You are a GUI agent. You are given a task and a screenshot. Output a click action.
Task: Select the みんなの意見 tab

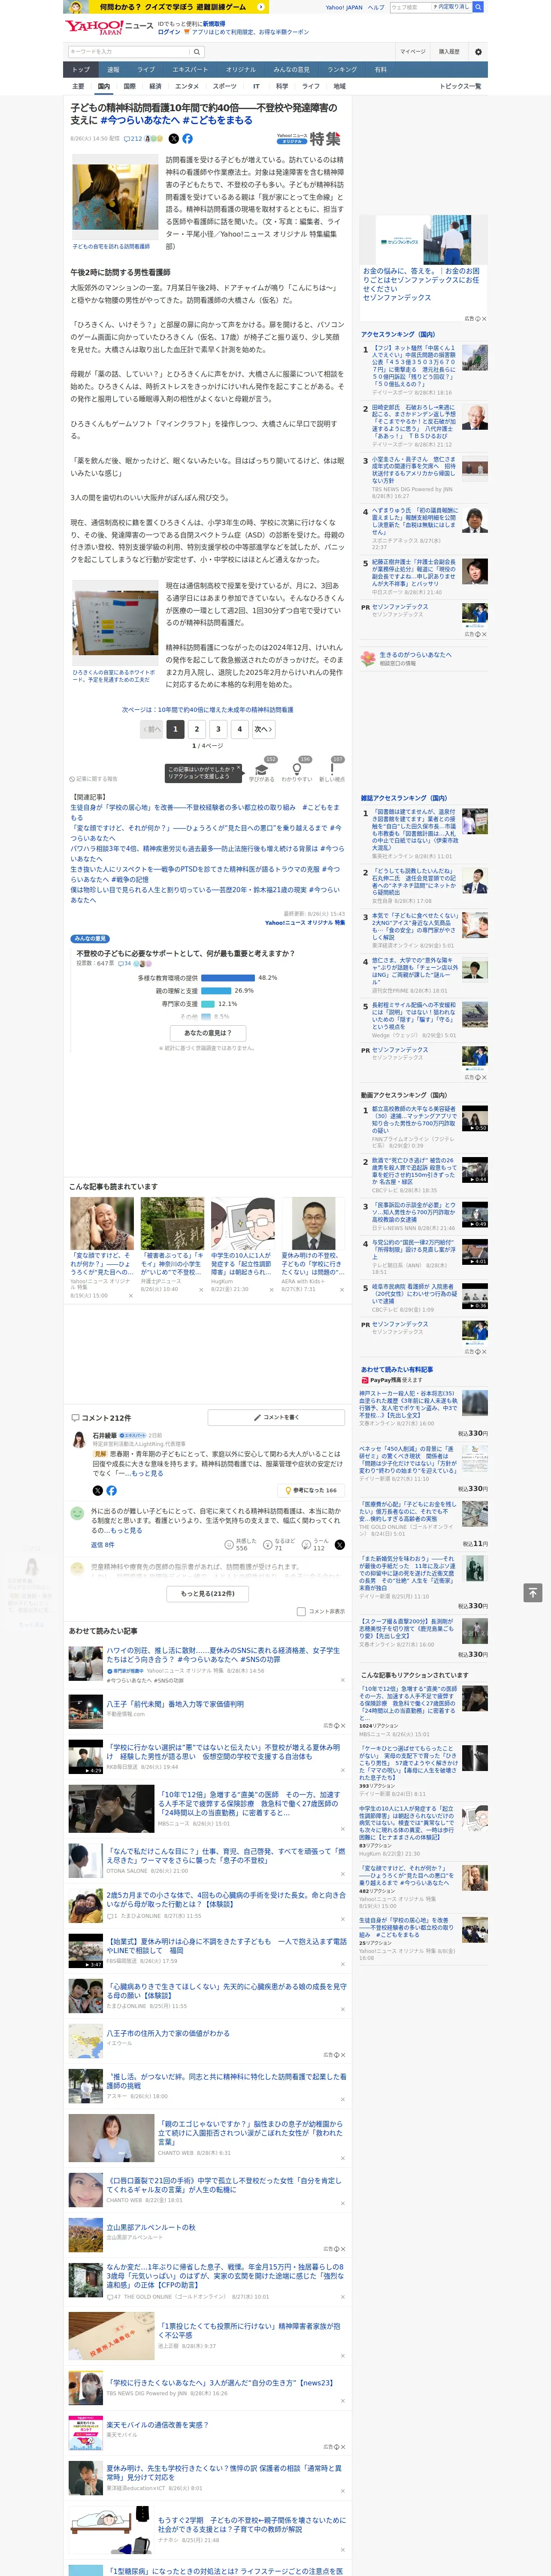[x=291, y=69]
